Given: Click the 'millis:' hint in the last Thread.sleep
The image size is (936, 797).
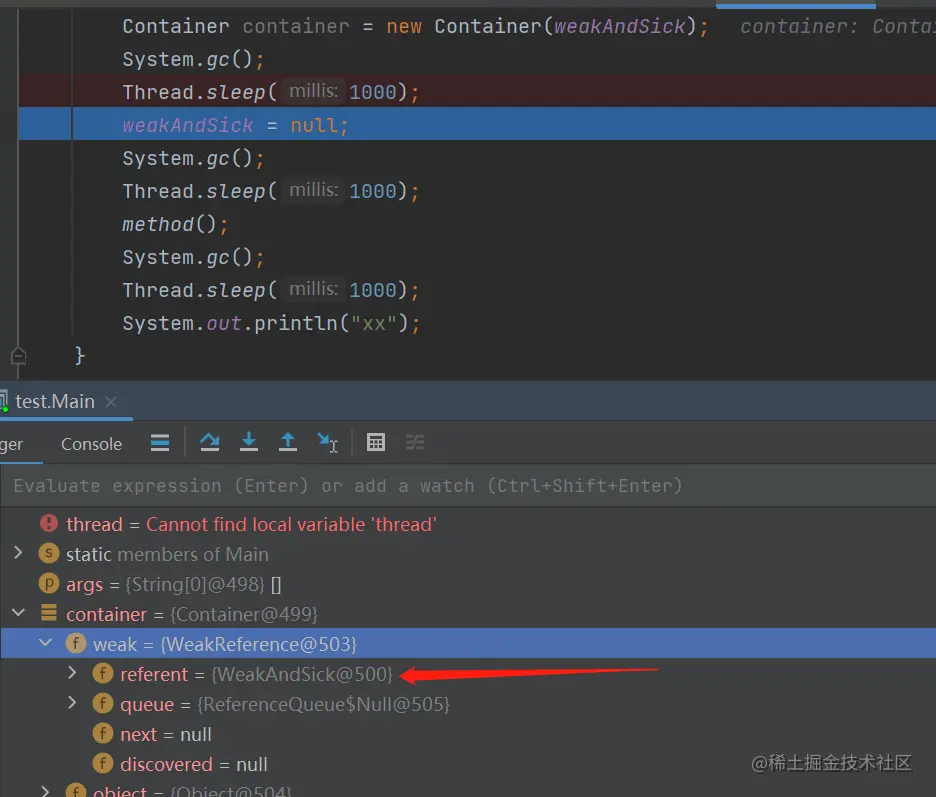Looking at the screenshot, I should point(313,289).
